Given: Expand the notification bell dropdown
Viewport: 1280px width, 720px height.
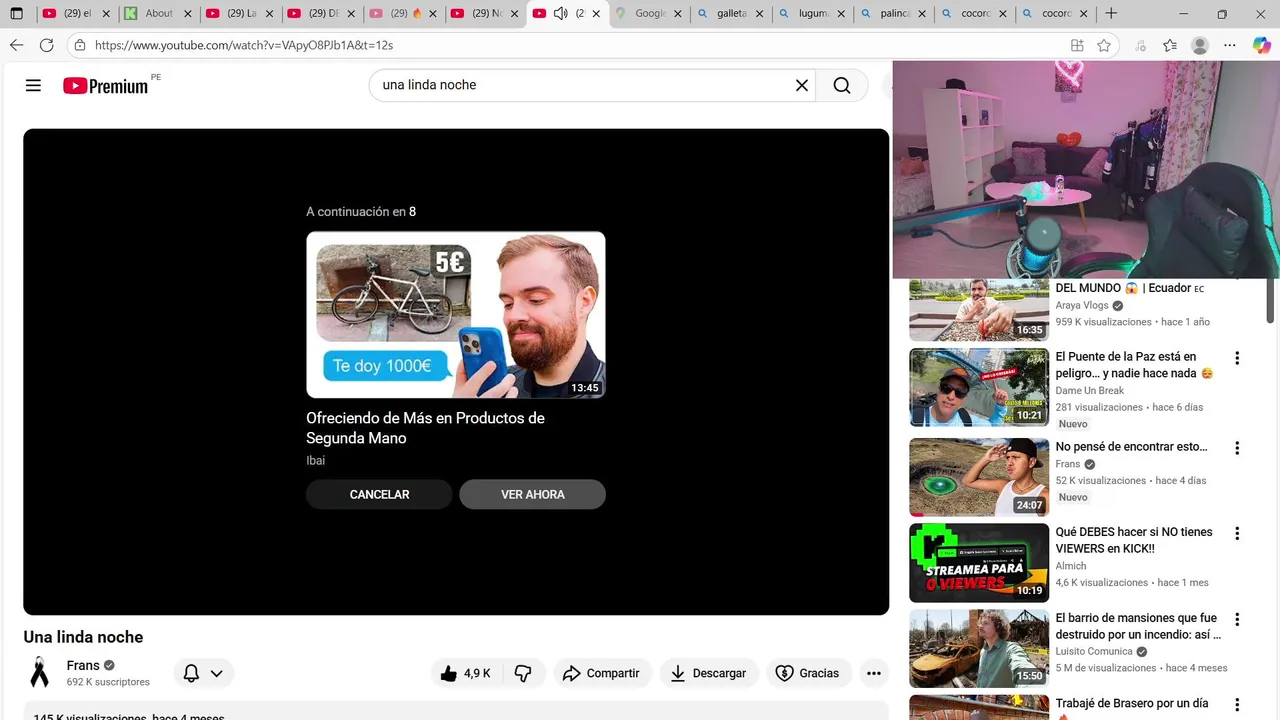Looking at the screenshot, I should (203, 673).
